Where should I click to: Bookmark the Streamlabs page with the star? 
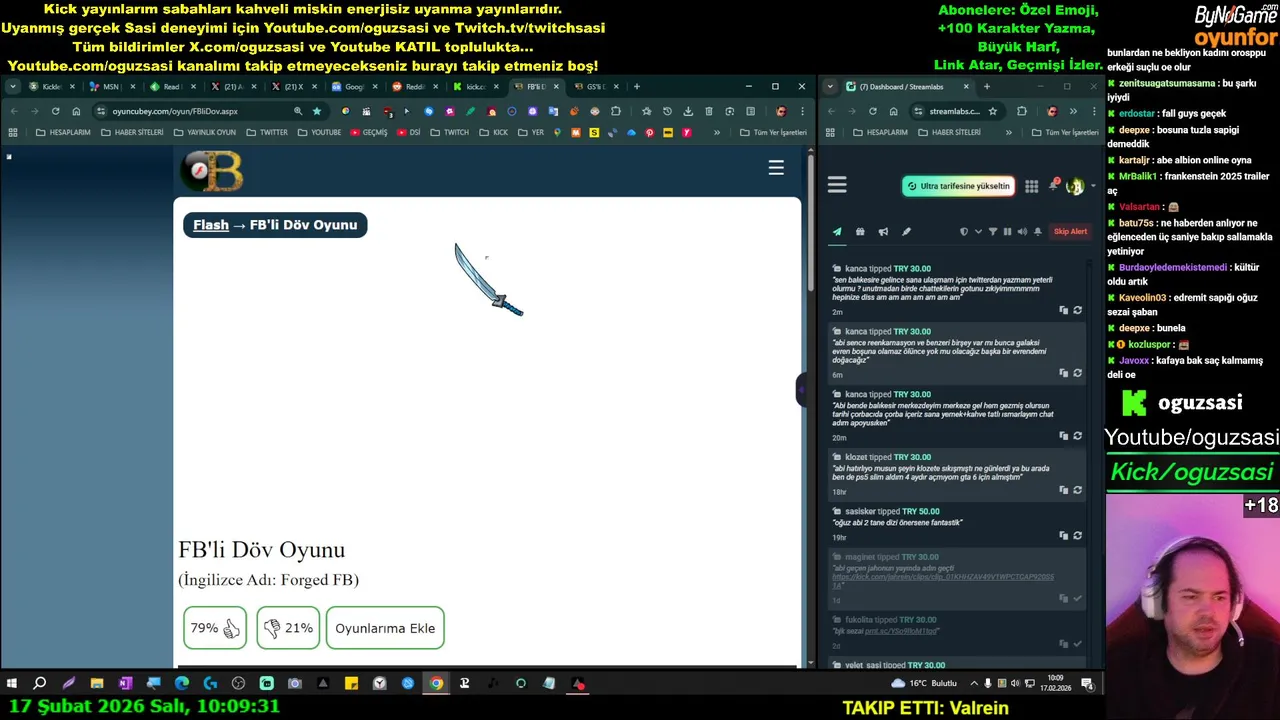pos(992,111)
